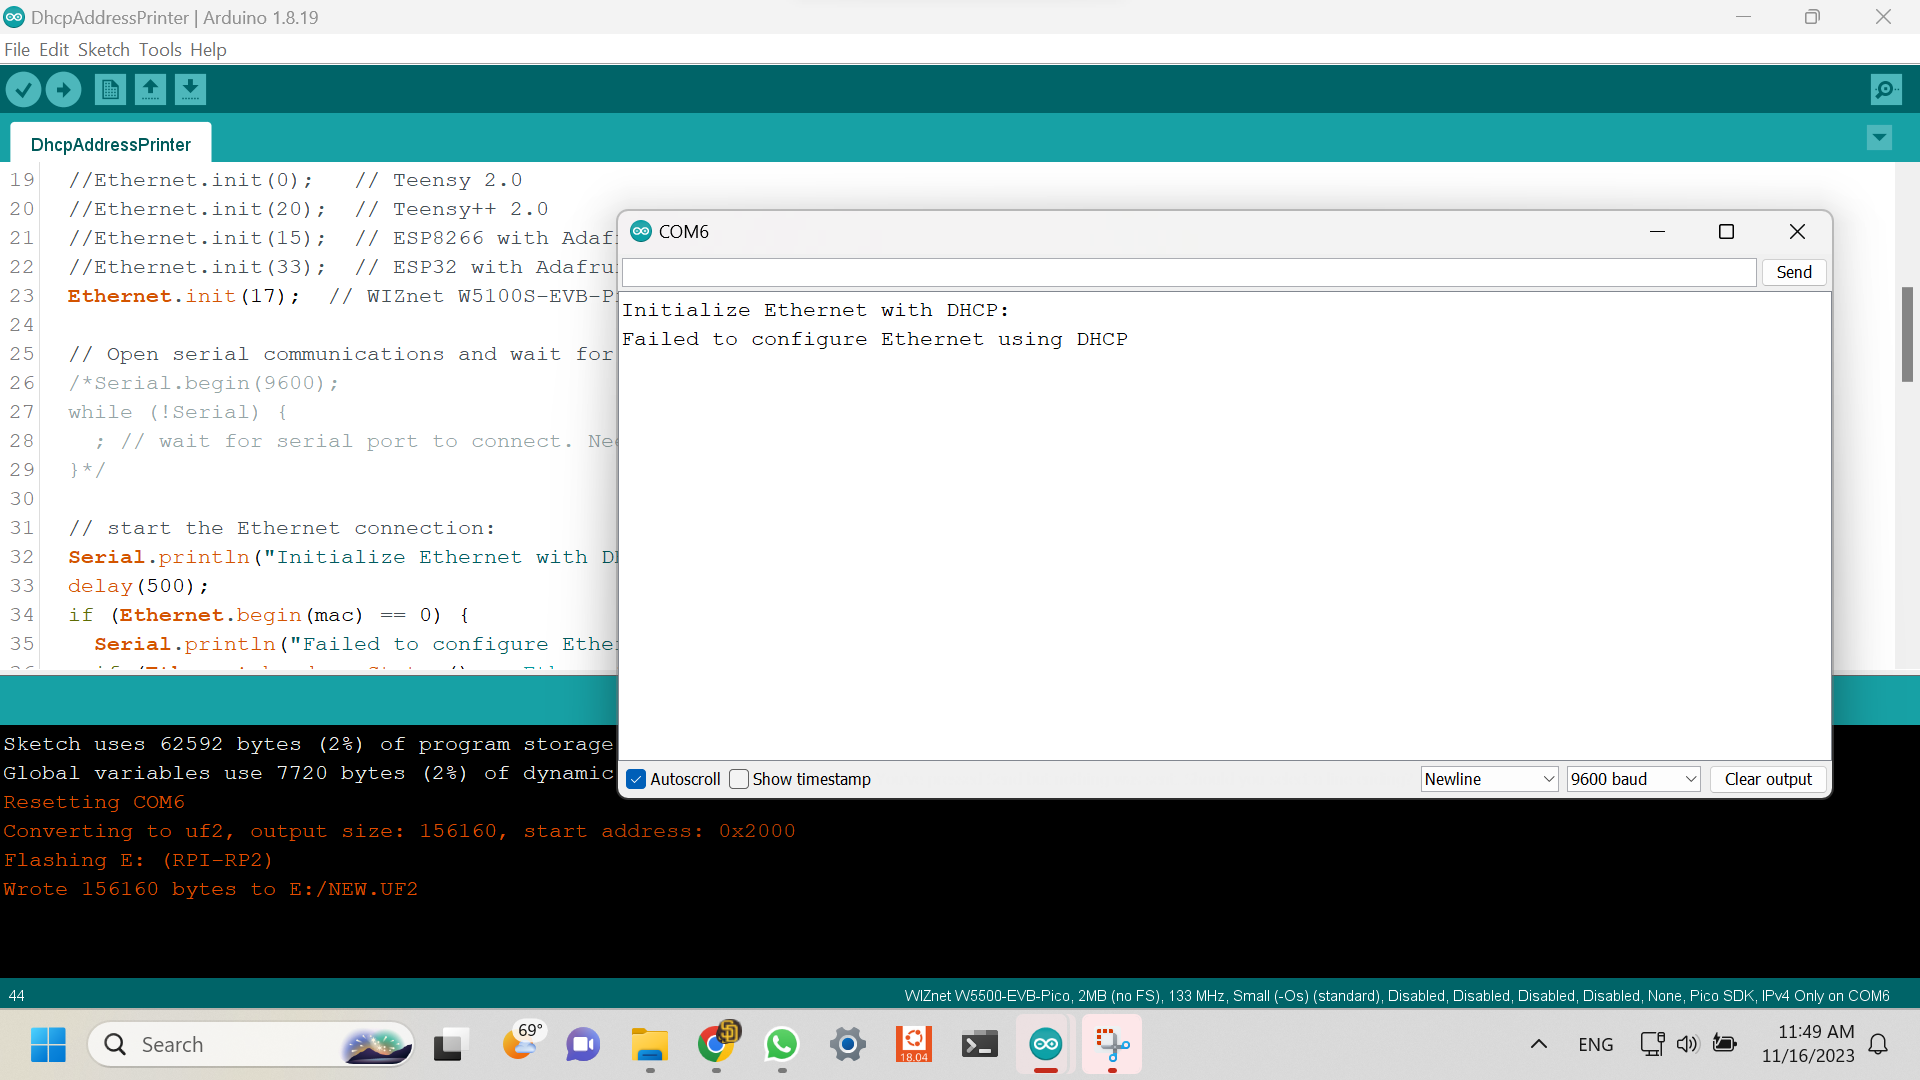Expand the sketch tab options arrow

1880,138
